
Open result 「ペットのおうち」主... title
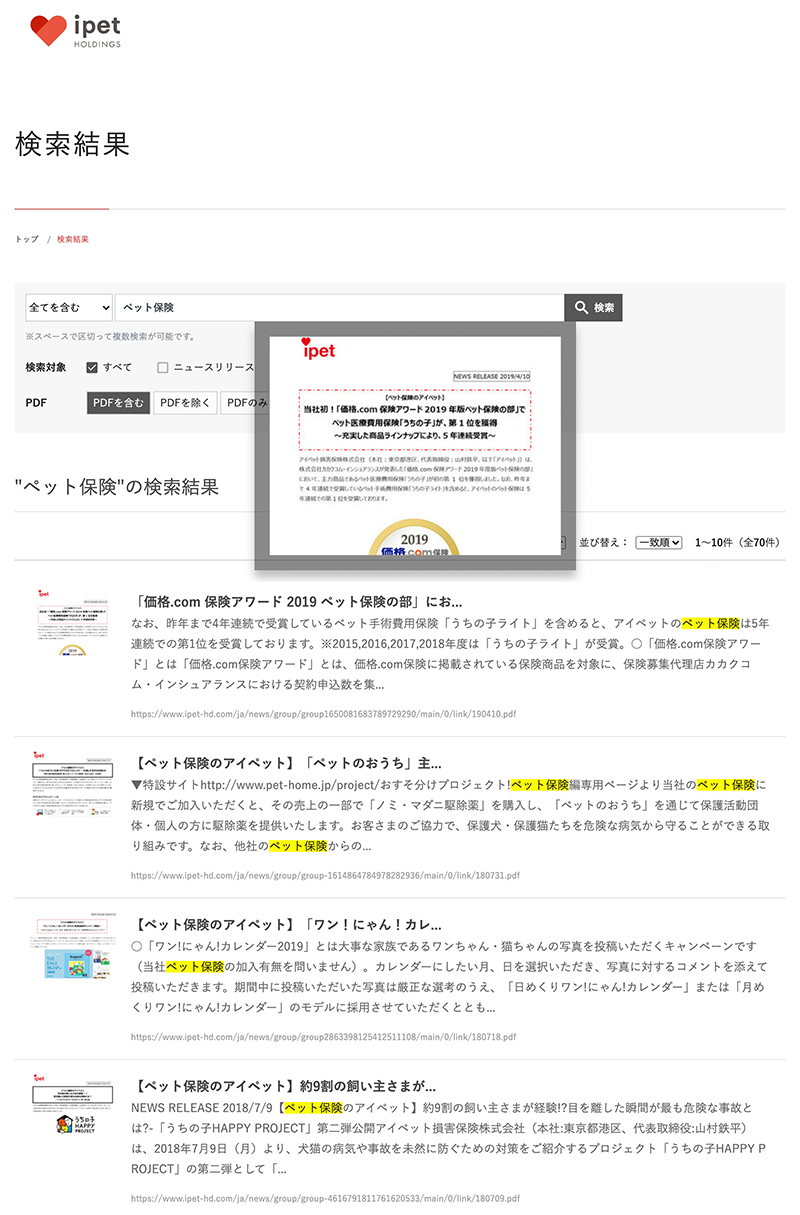[x=287, y=762]
